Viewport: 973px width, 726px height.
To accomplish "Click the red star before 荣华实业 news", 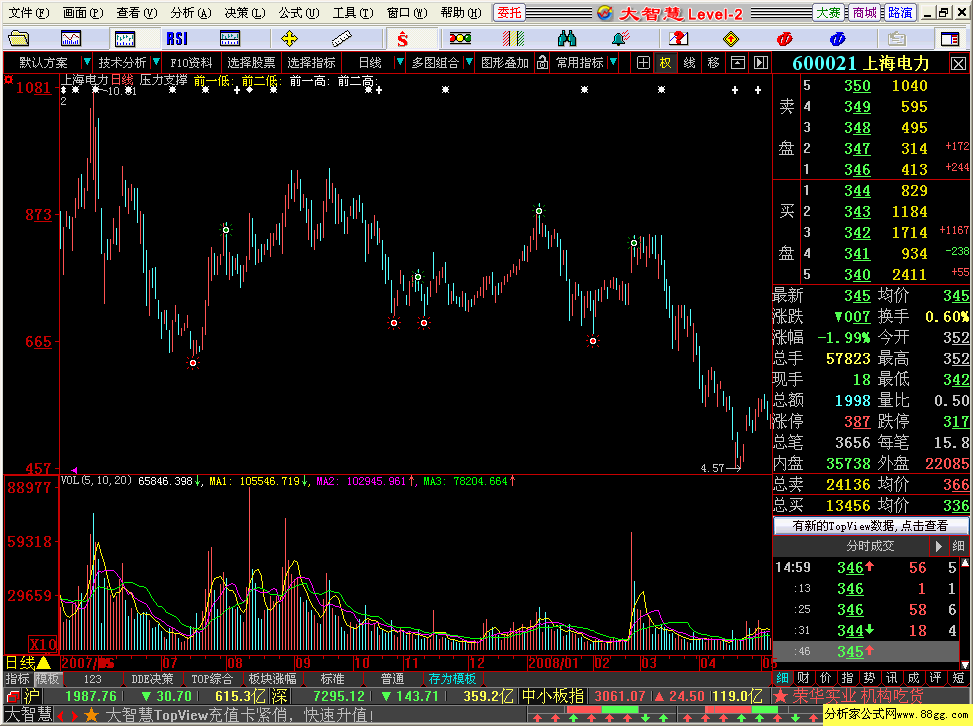I will 781,696.
